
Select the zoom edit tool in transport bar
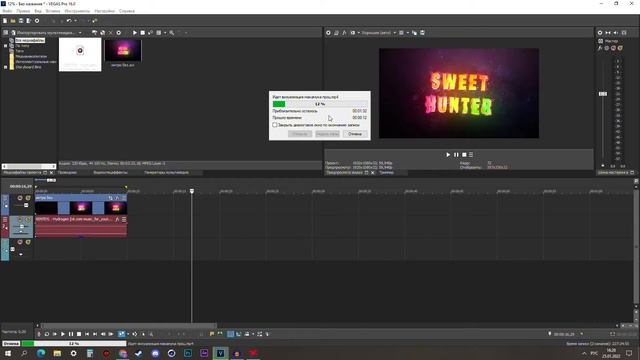click(x=151, y=334)
